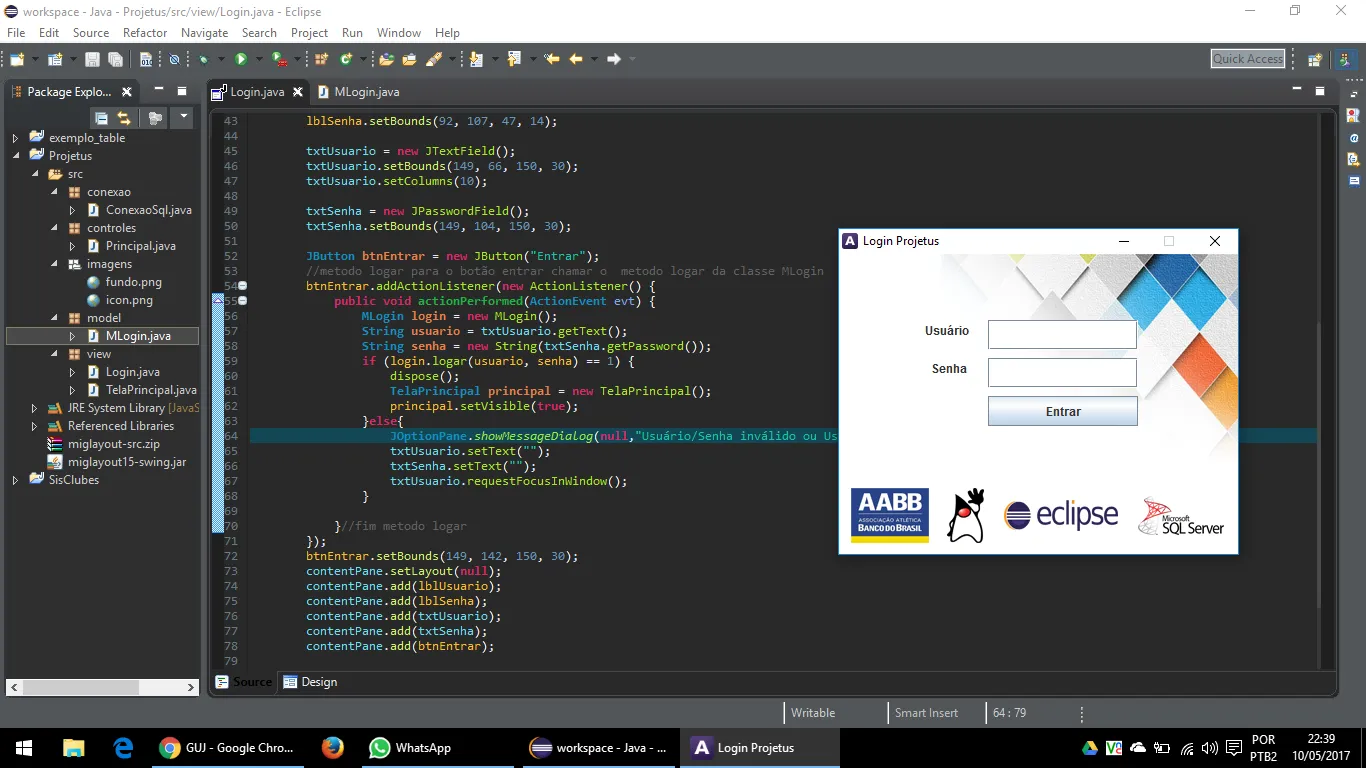Click the Usuário text field
This screenshot has width=1366, height=768.
[1062, 334]
